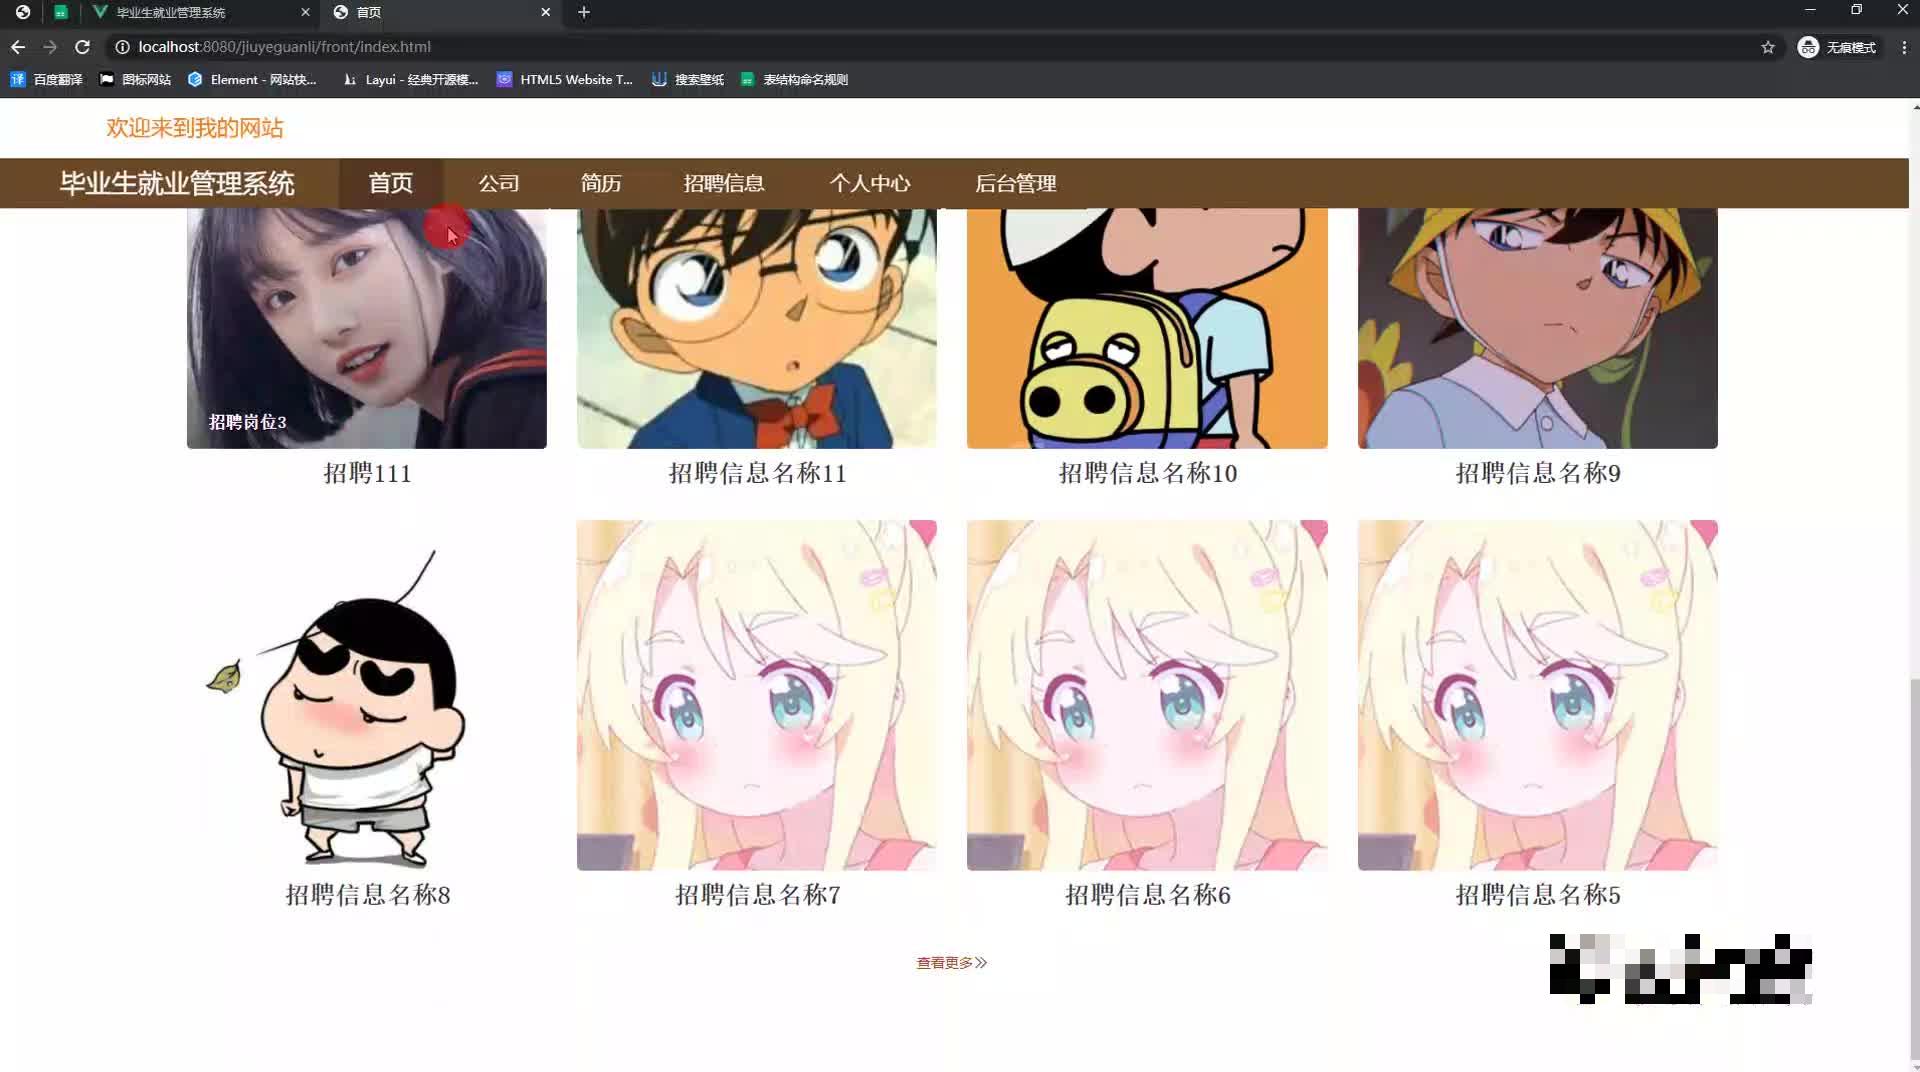Open 百度翻译 bookmark

tap(46, 79)
